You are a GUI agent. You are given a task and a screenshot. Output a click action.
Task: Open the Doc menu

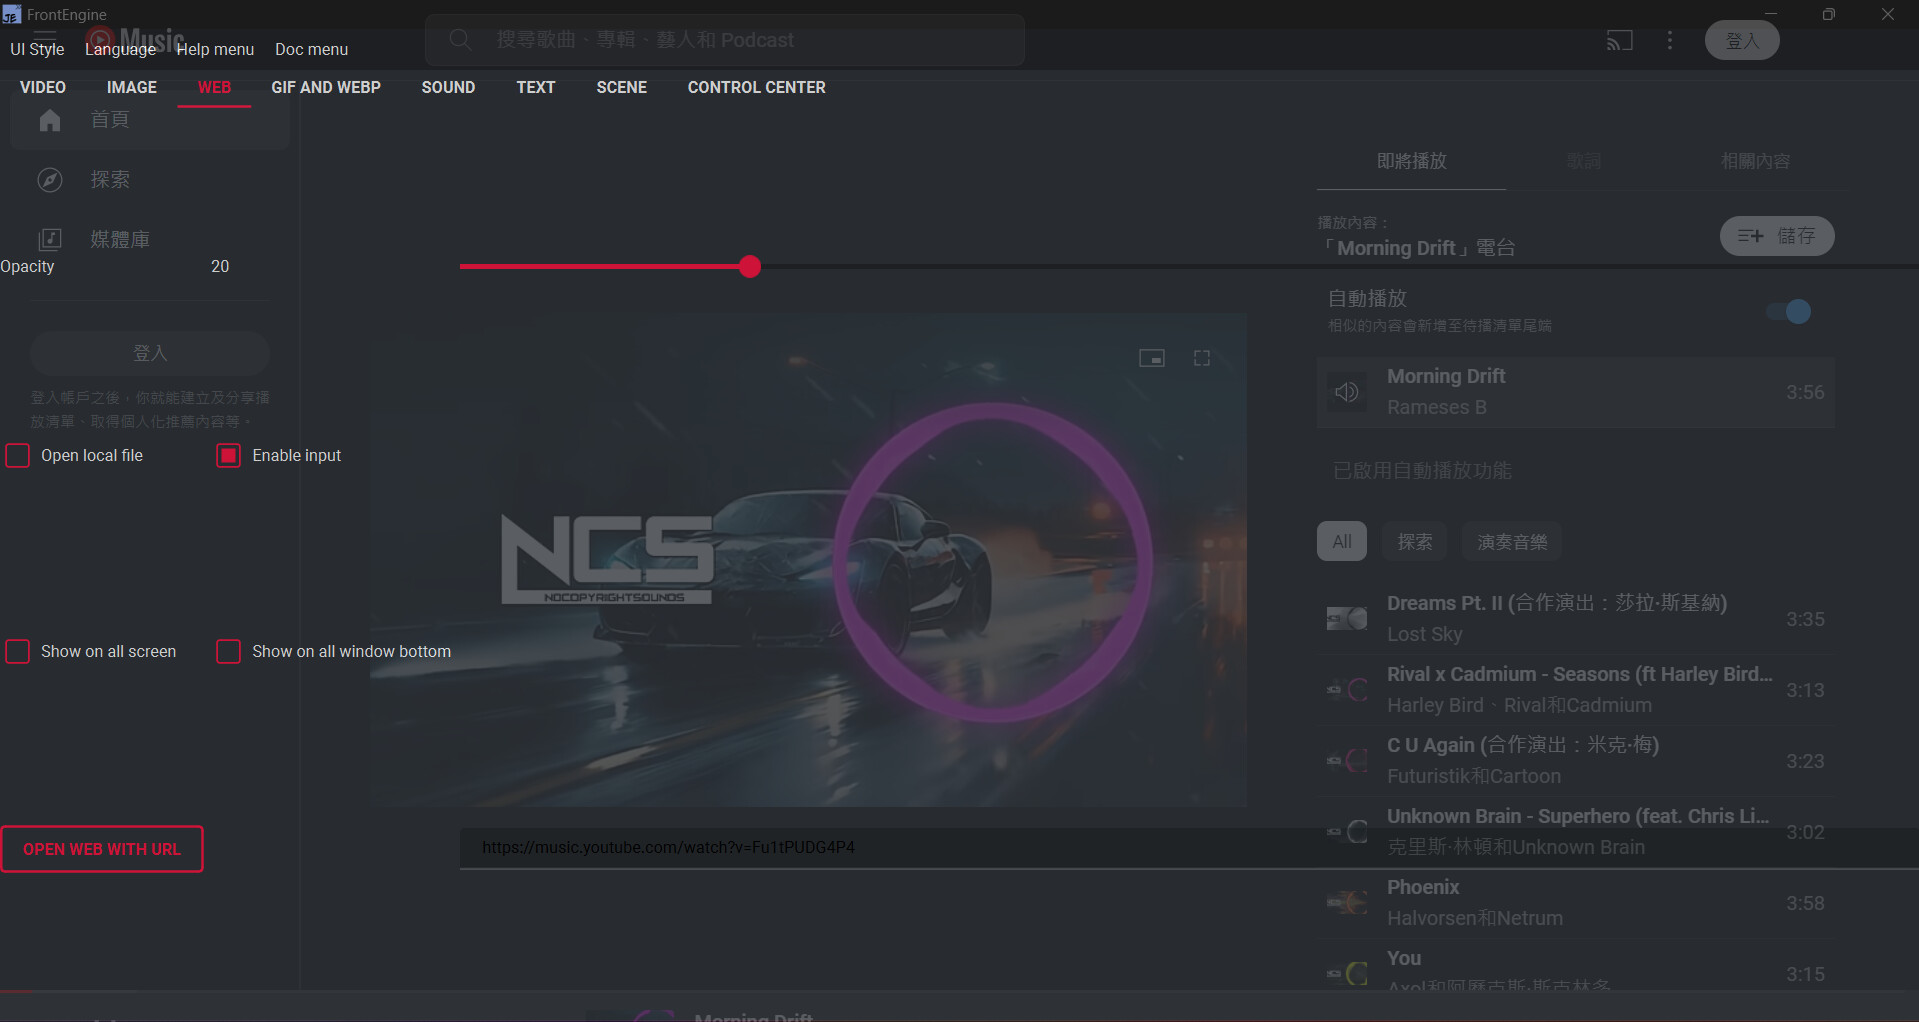pos(311,49)
